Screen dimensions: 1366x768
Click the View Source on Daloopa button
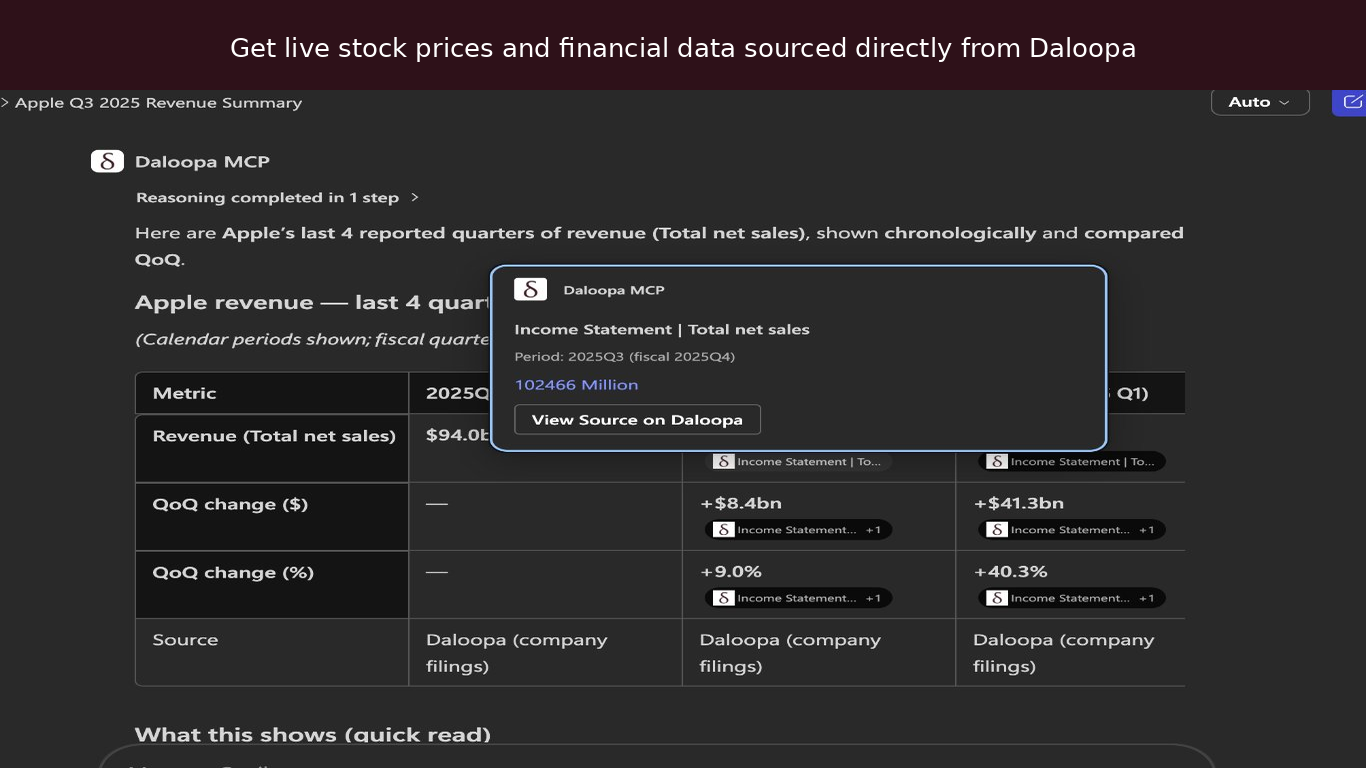pos(637,420)
